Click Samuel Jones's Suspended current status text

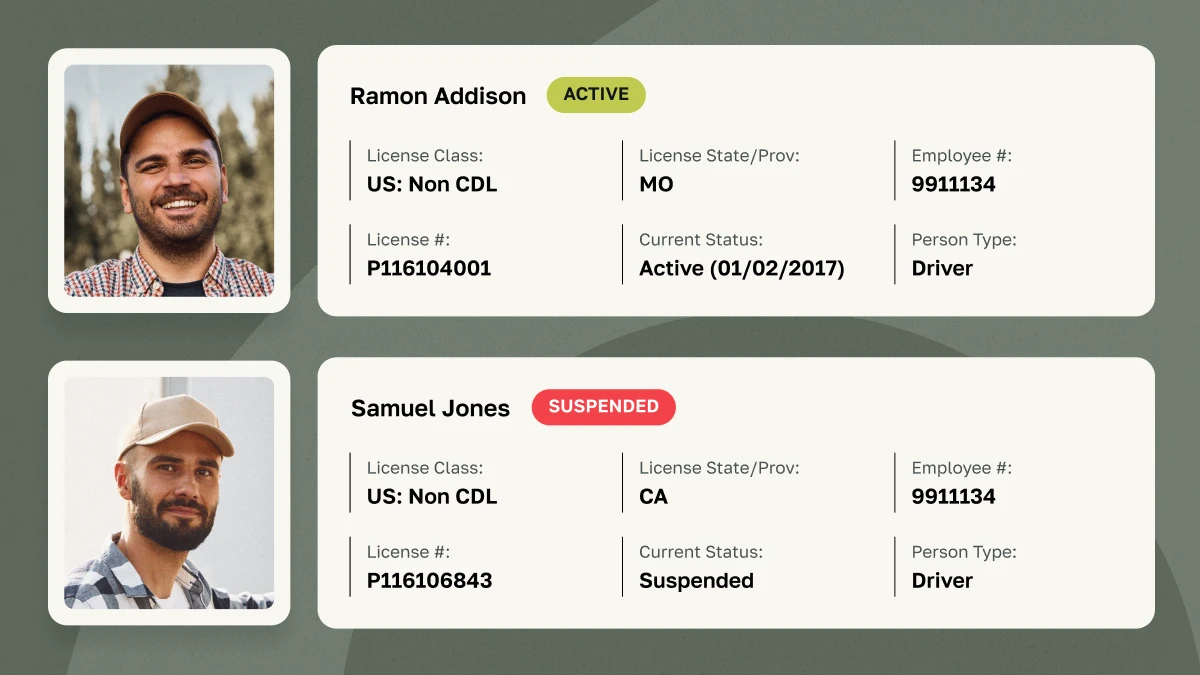click(696, 580)
